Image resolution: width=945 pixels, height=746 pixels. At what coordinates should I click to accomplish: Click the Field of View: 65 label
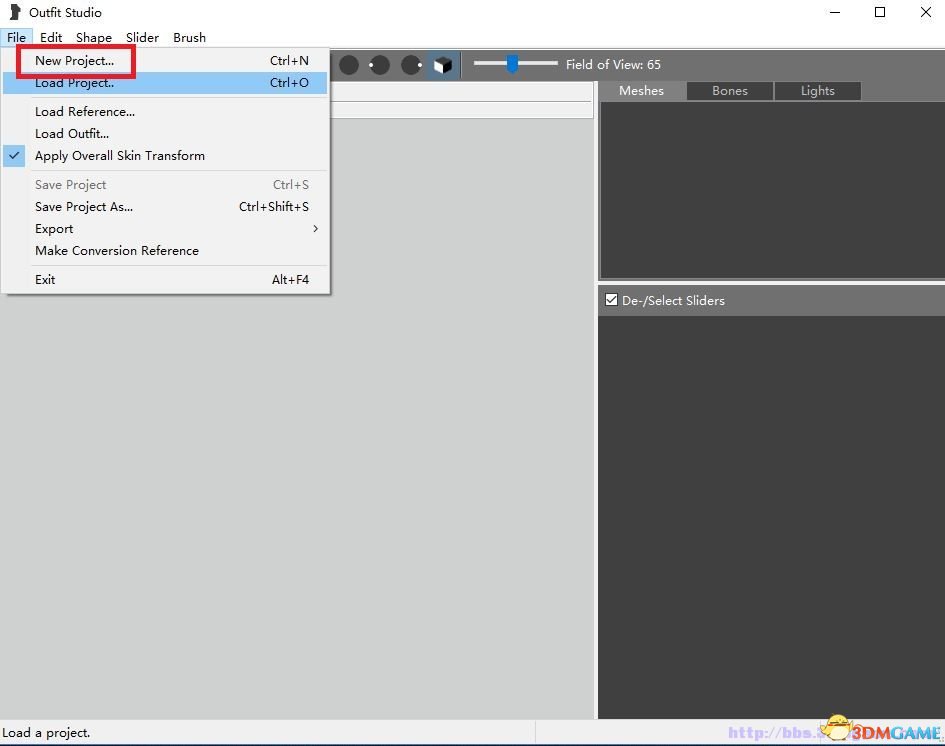[613, 64]
